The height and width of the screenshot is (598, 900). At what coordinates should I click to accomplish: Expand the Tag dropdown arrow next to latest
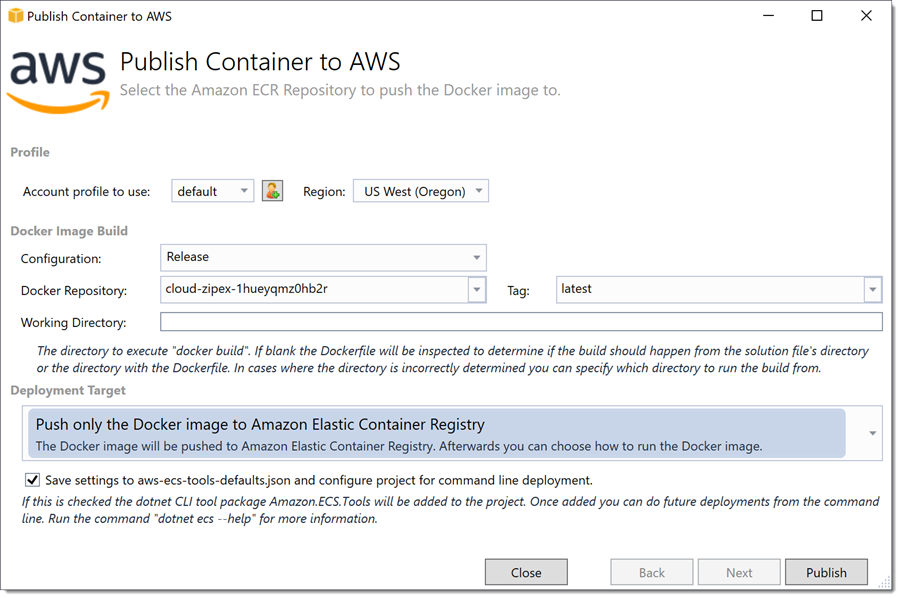click(x=872, y=290)
